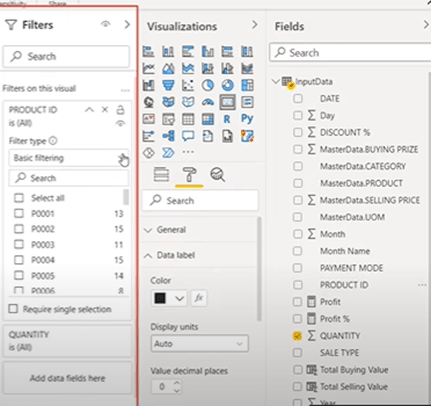The image size is (431, 406).
Task: Open the Display units Auto dropdown
Action: point(199,344)
